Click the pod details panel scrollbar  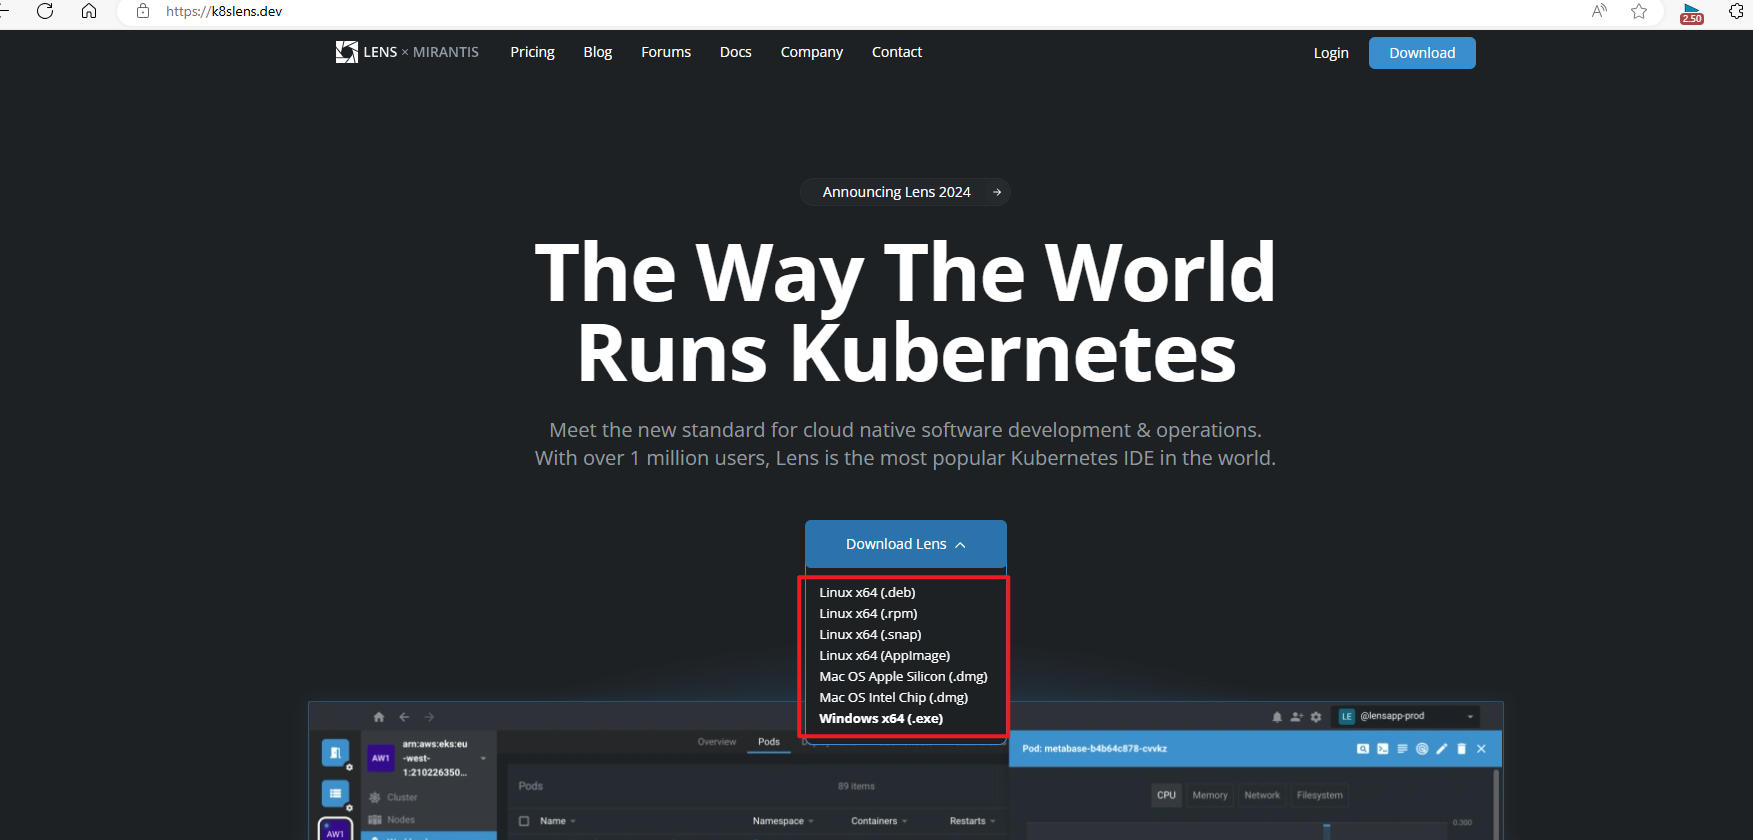point(1497,804)
